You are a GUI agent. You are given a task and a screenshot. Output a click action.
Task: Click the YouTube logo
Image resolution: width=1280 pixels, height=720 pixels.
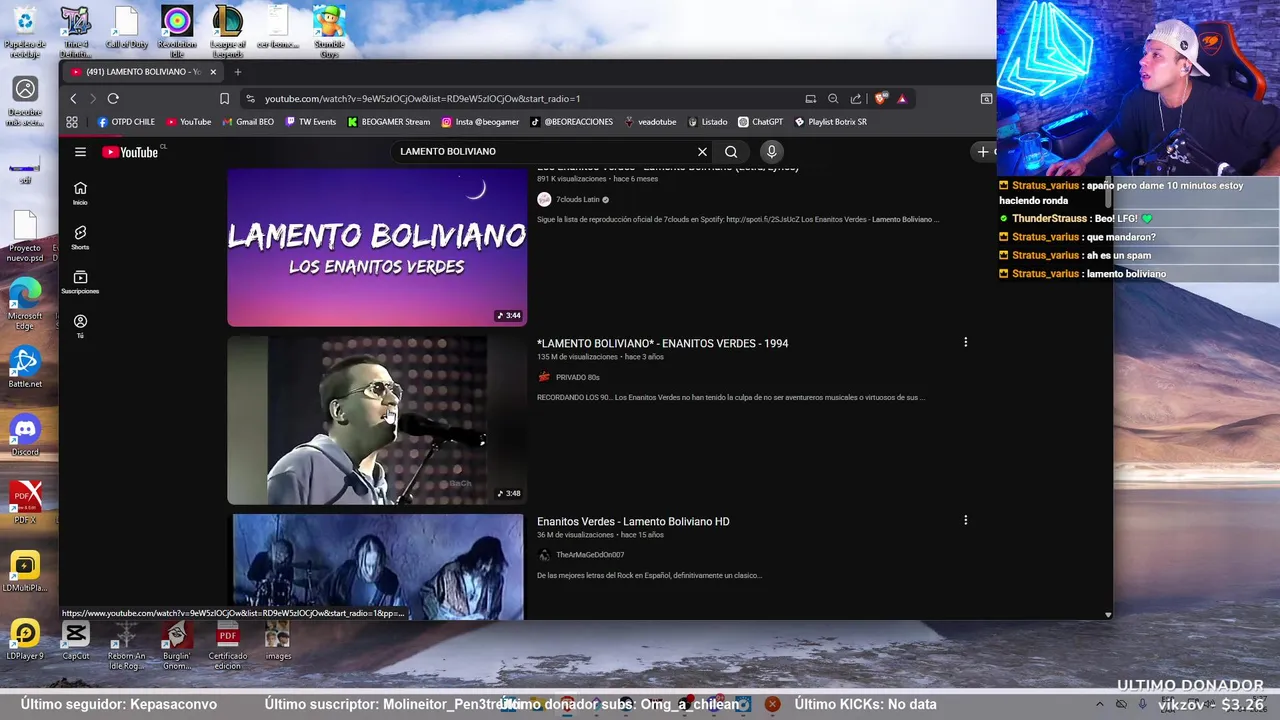(x=130, y=152)
